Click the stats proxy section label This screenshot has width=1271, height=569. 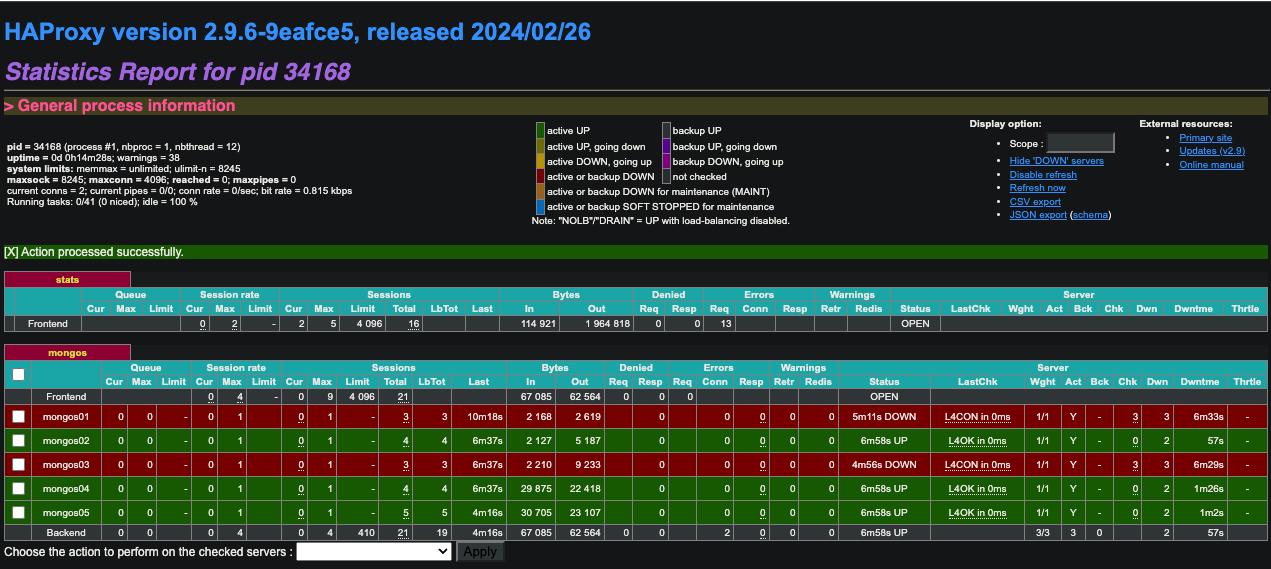[x=68, y=280]
